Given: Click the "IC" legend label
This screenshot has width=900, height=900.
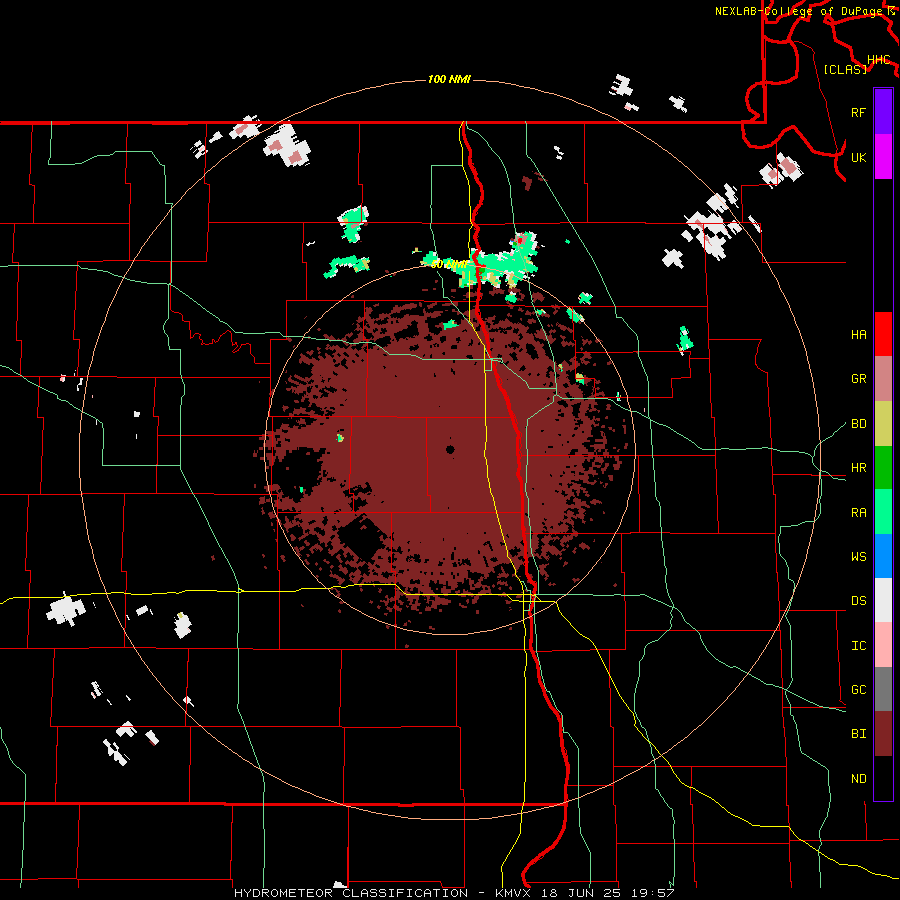Looking at the screenshot, I should [858, 646].
